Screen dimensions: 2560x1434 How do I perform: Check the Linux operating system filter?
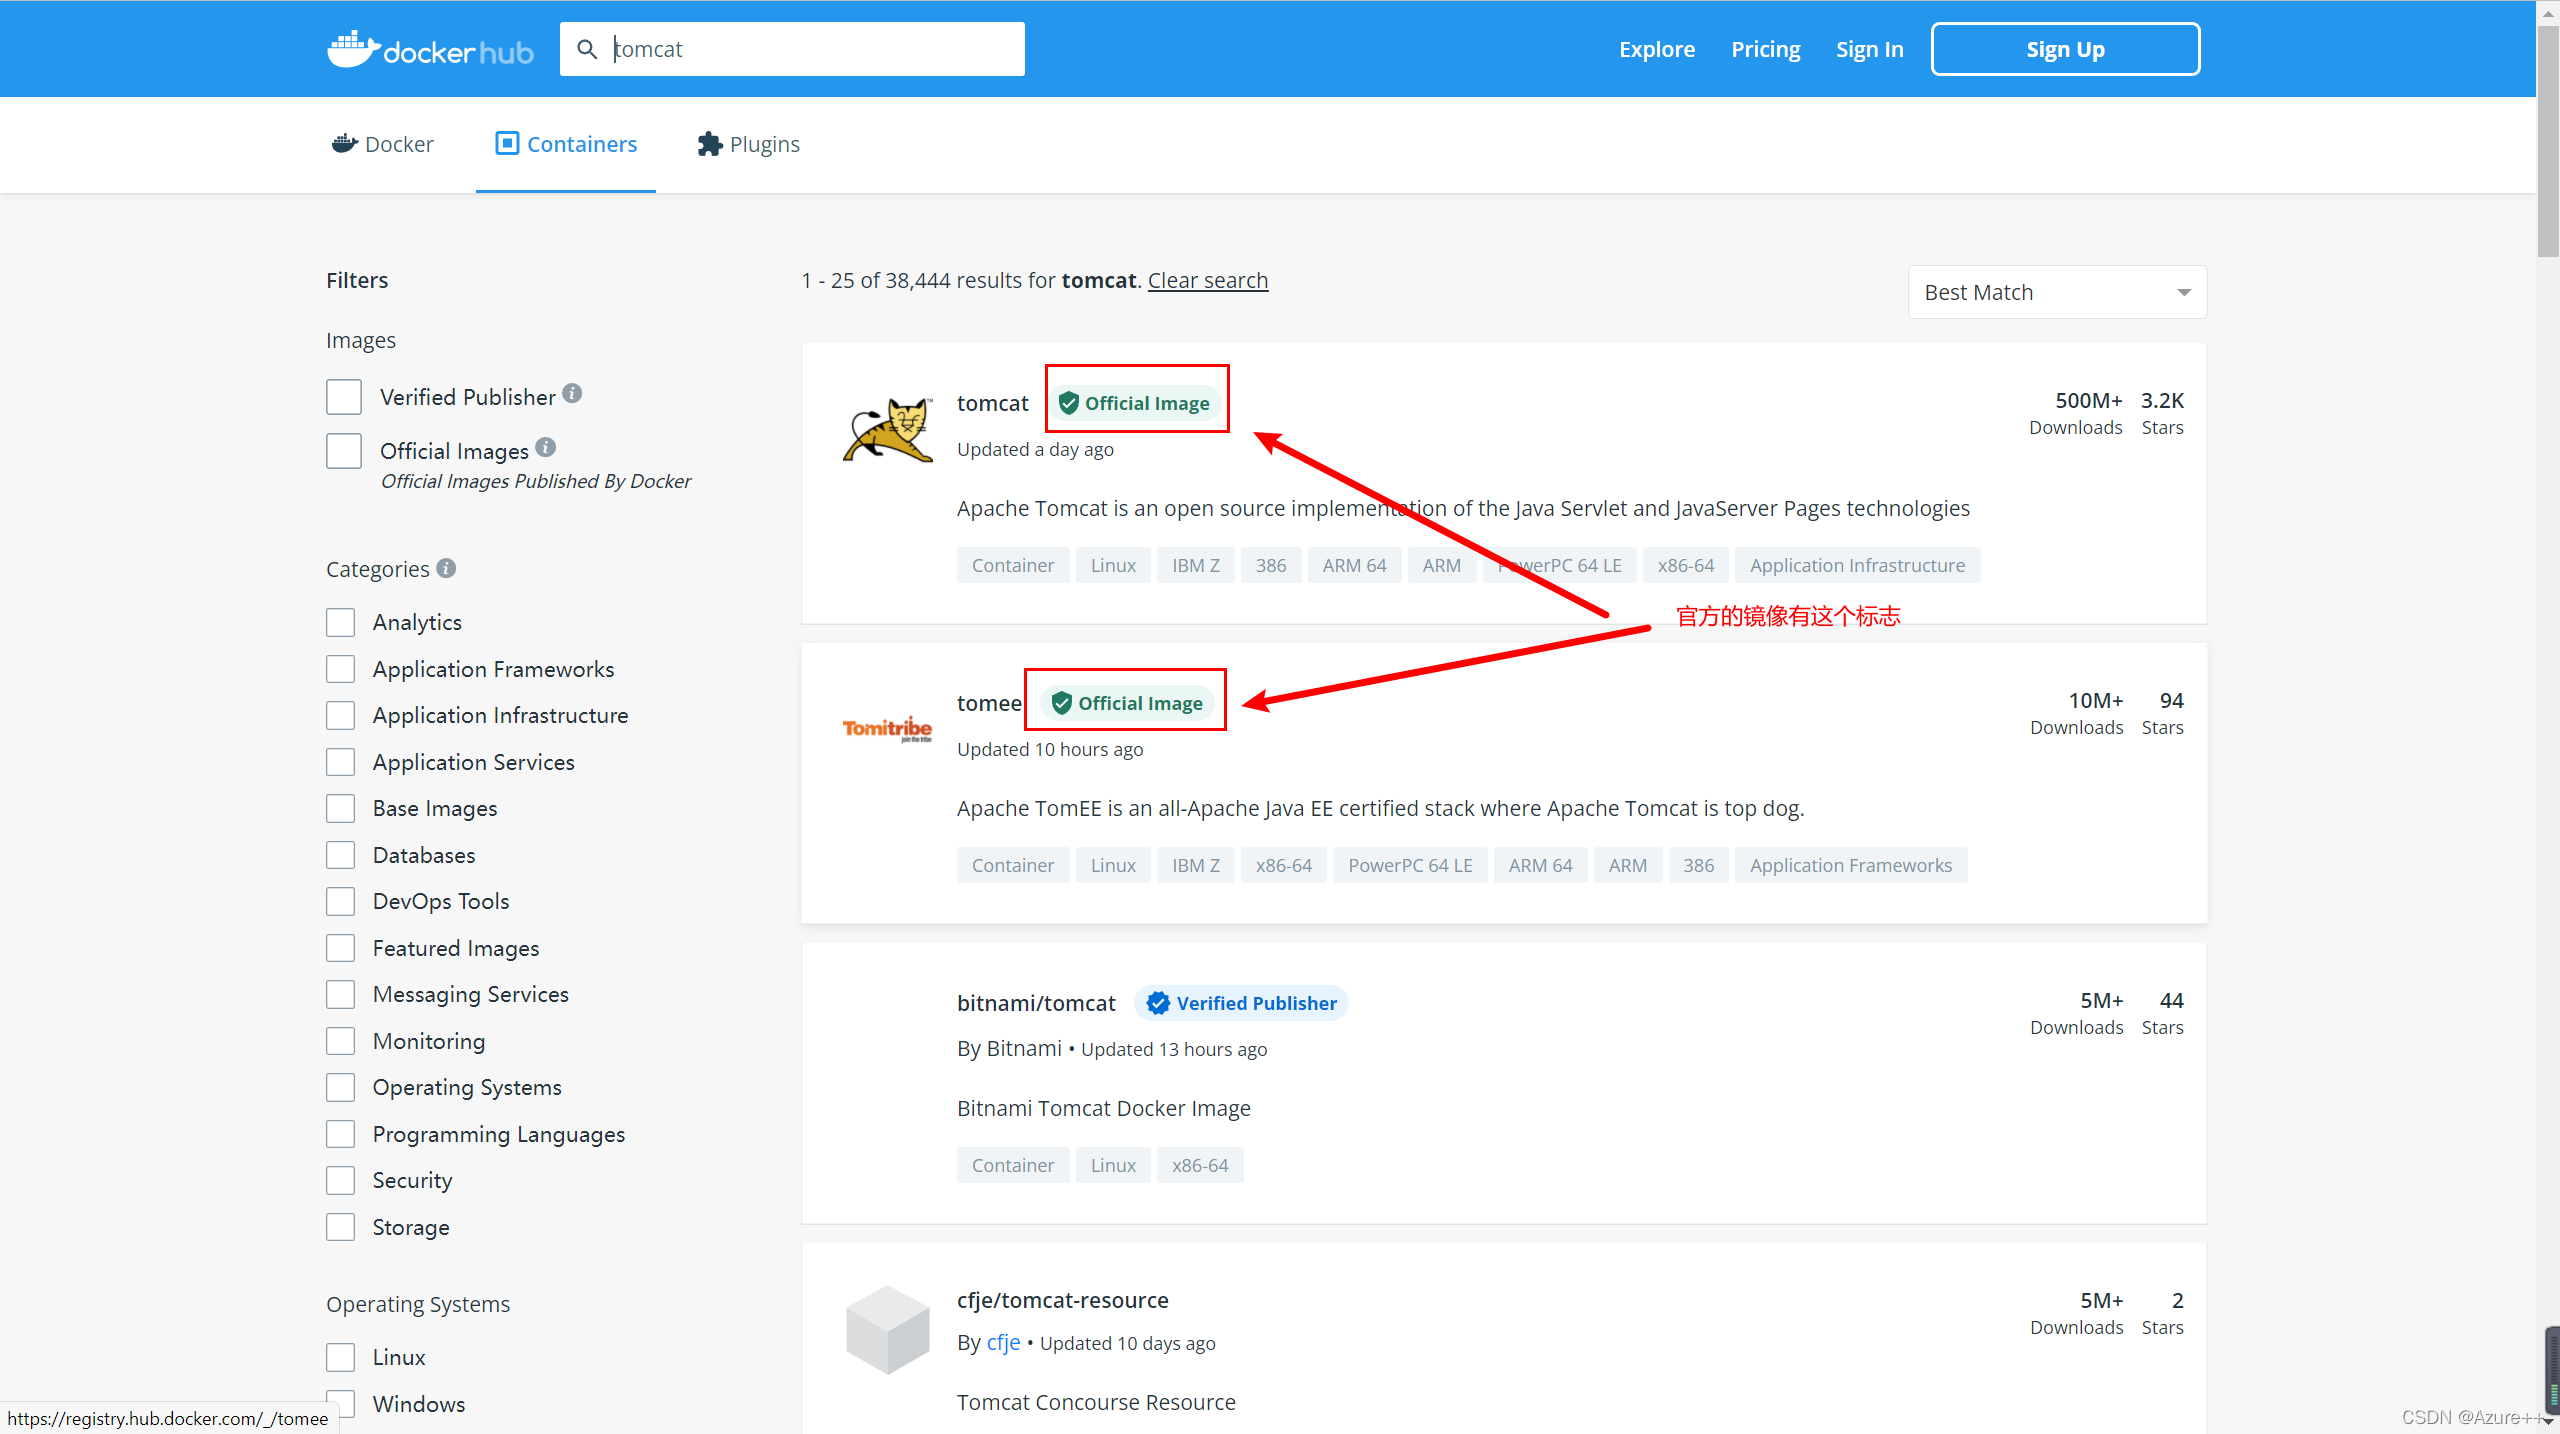(340, 1357)
